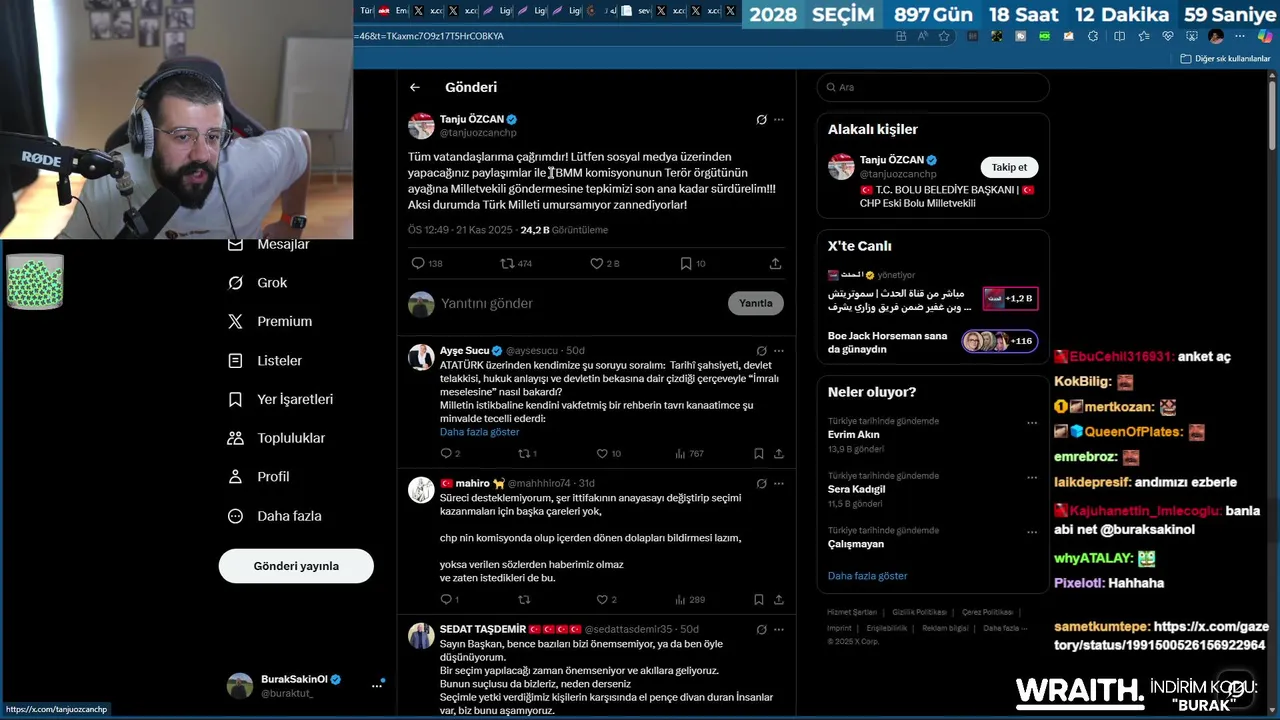Open more options on mahiro's comment
This screenshot has height=720, width=1280.
tap(779, 483)
